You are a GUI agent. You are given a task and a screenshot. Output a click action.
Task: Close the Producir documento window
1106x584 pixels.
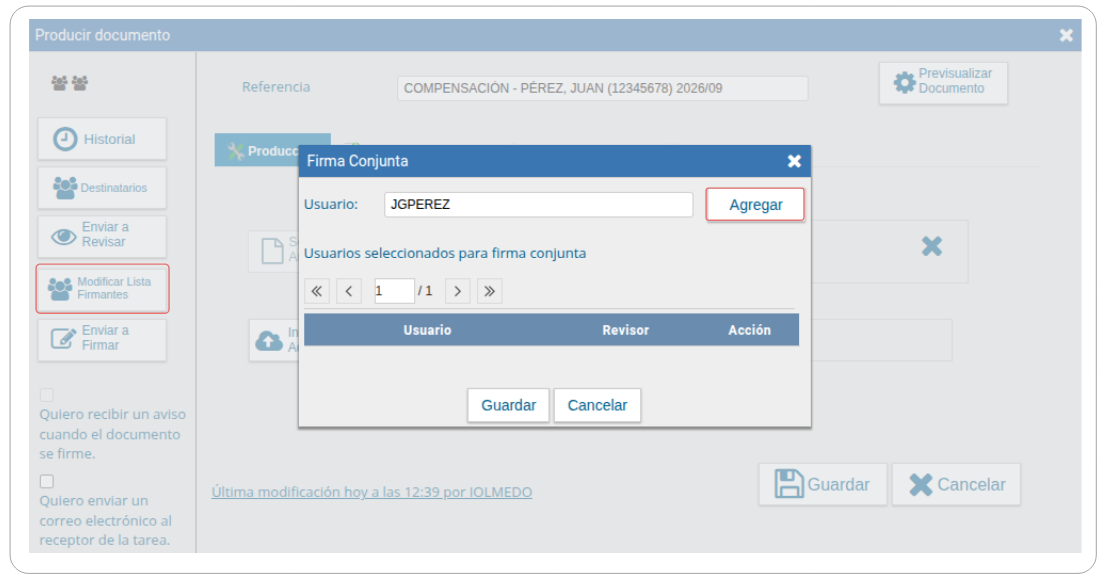pos(1066,35)
